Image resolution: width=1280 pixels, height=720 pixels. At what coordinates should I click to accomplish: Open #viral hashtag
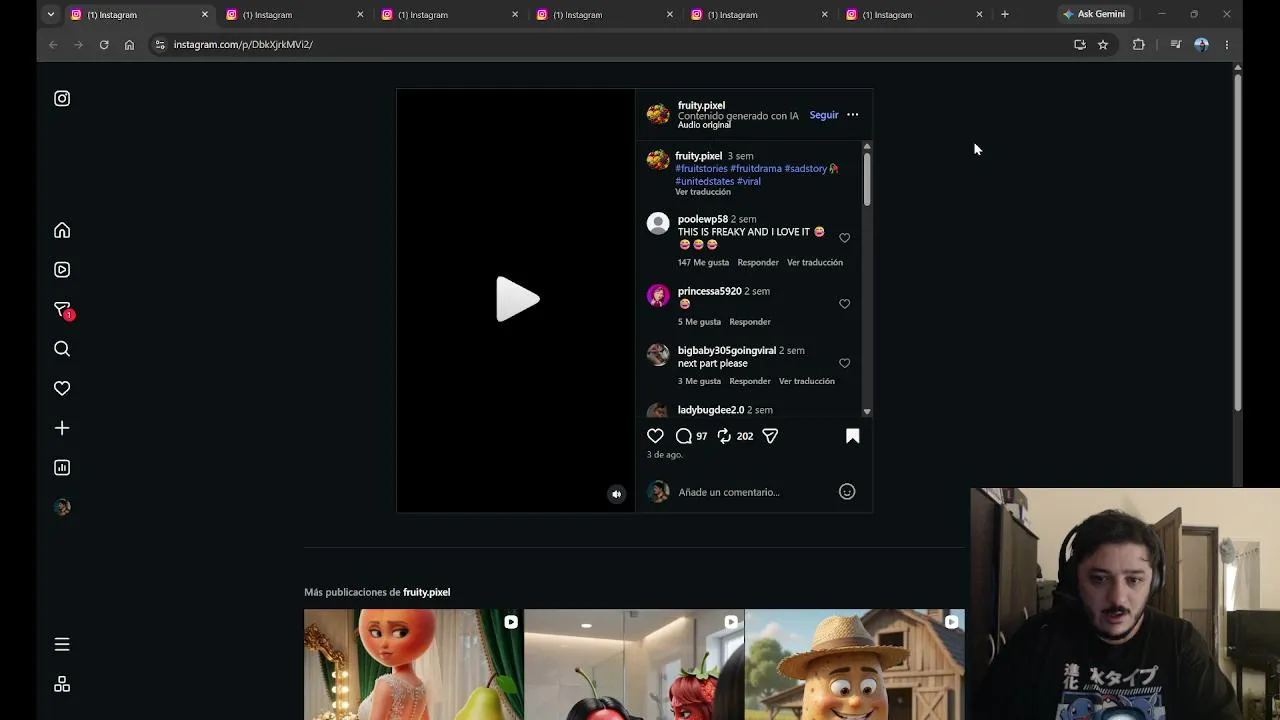[x=749, y=182]
